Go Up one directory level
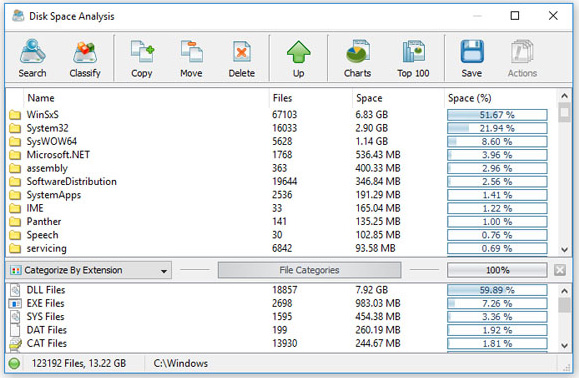The width and height of the screenshot is (579, 378). [x=298, y=58]
